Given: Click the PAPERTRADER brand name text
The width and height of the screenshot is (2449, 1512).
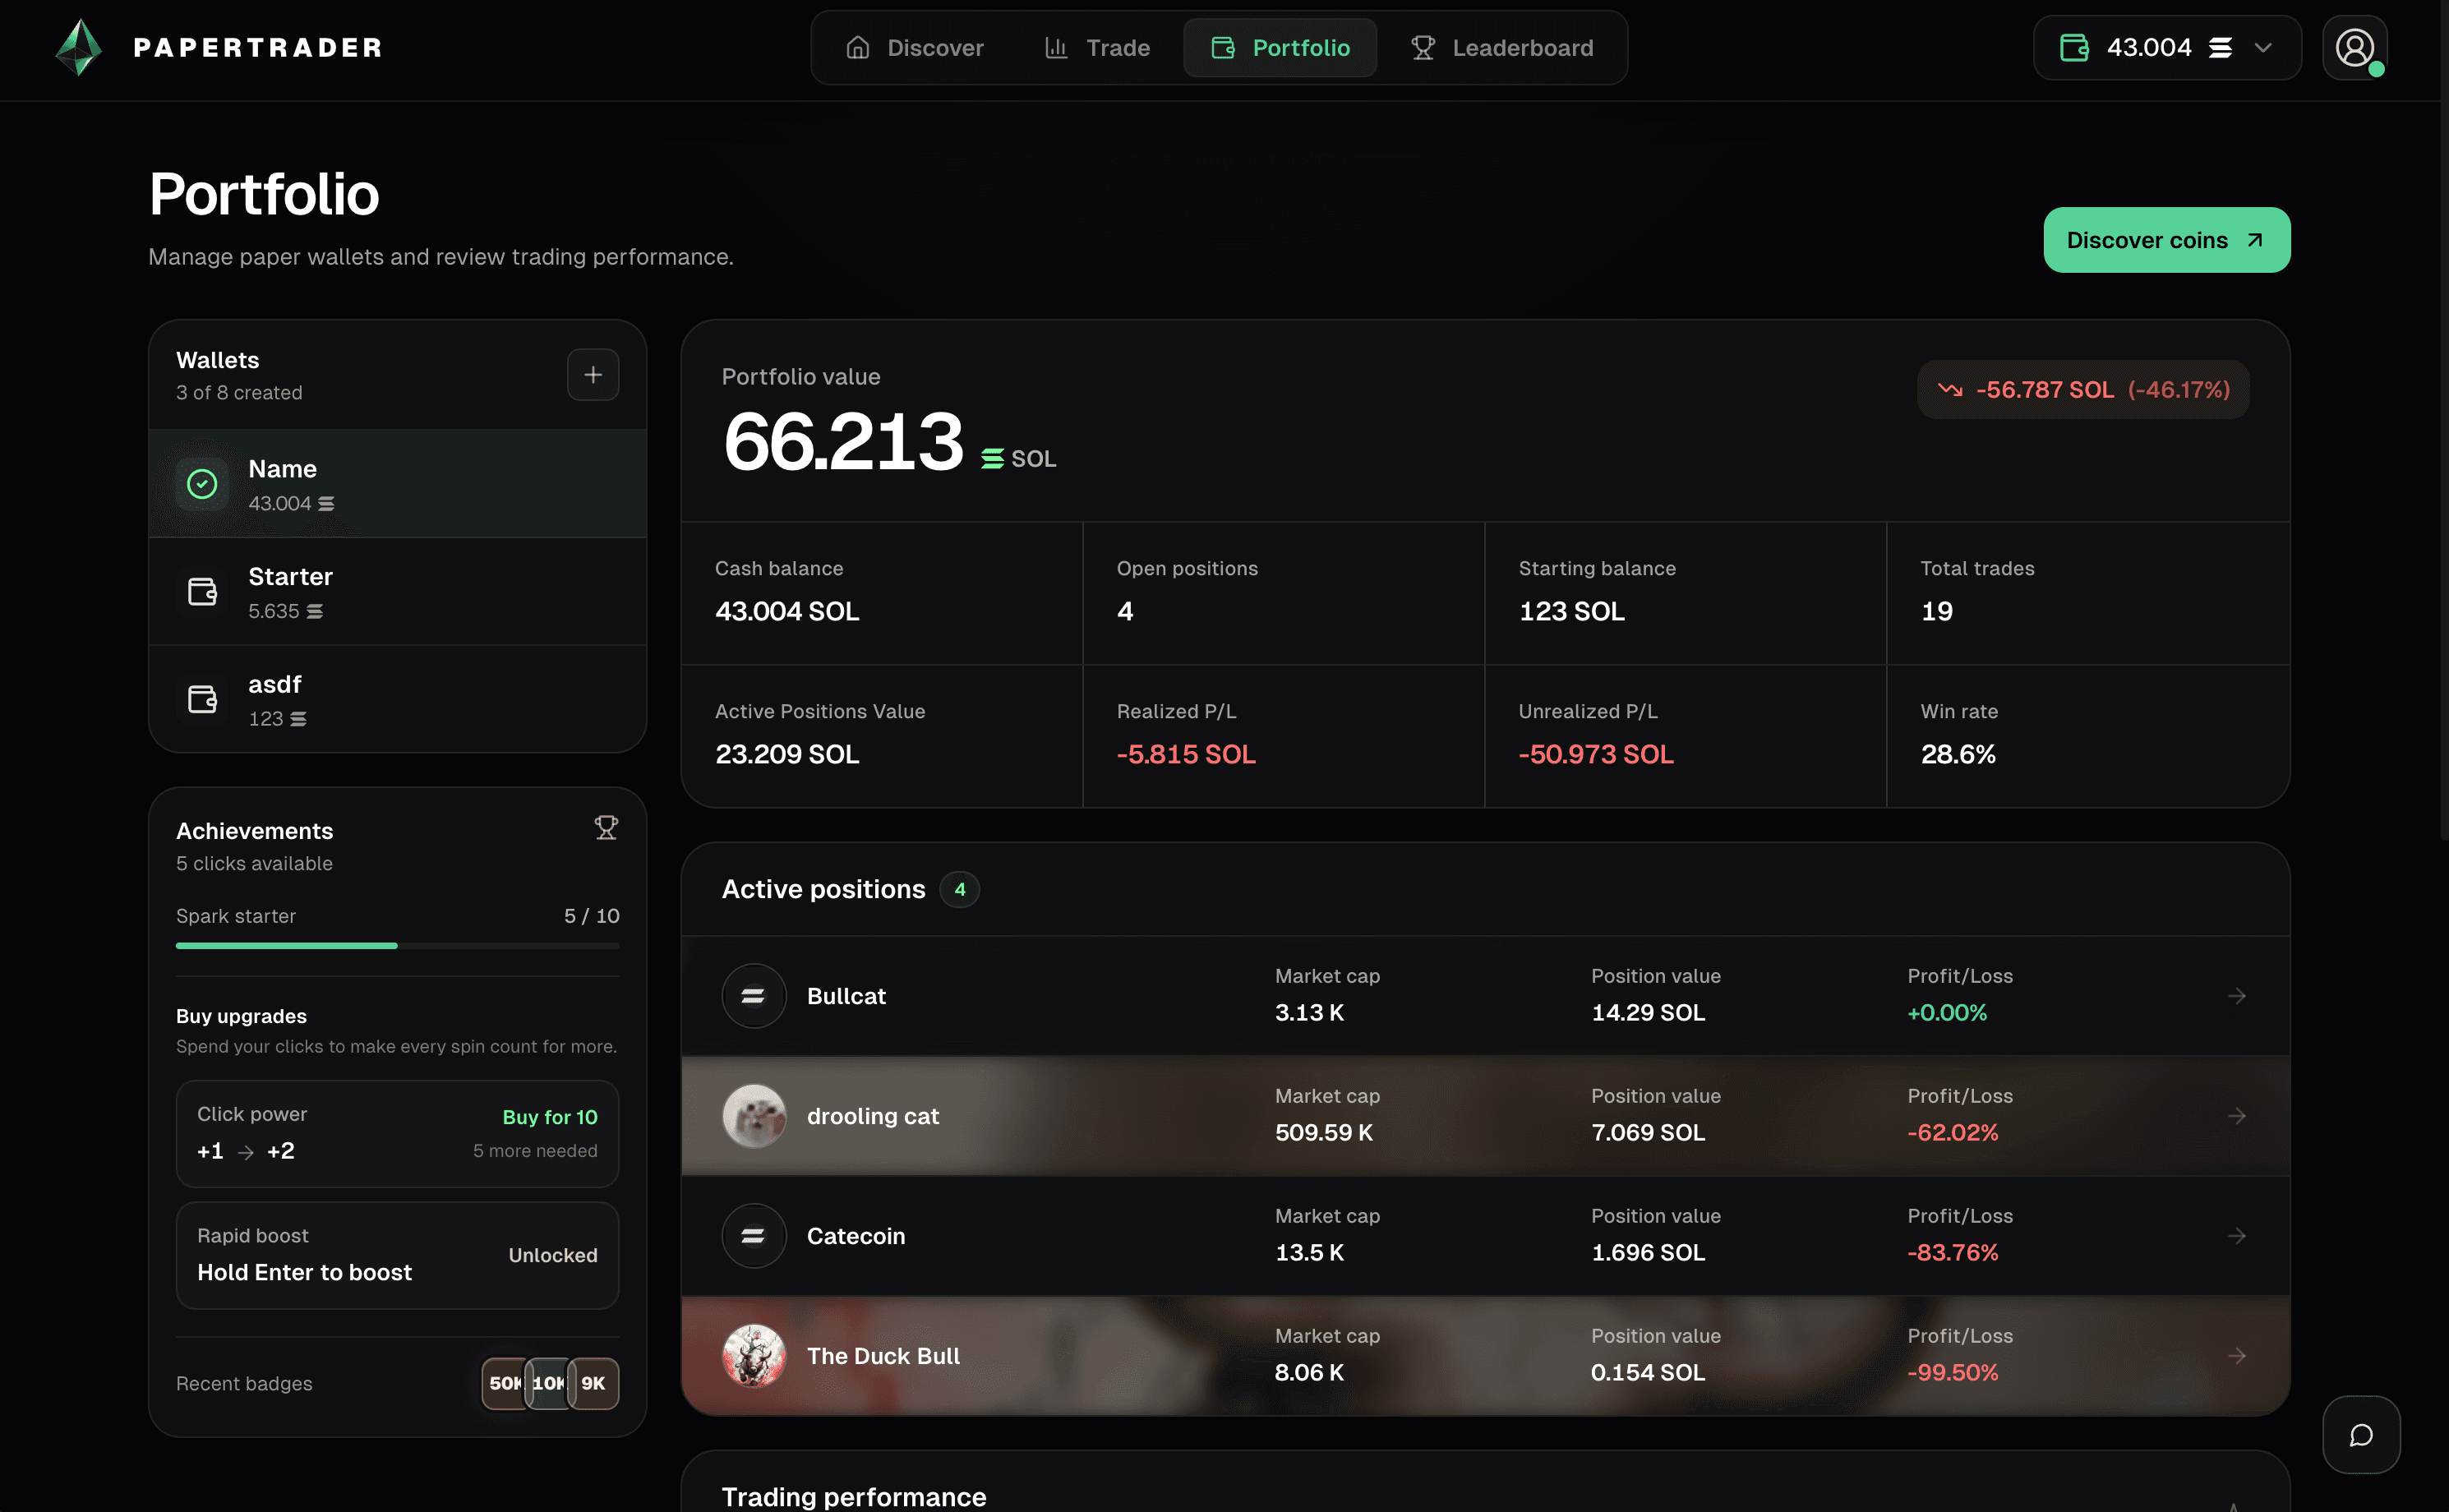Looking at the screenshot, I should pos(257,48).
